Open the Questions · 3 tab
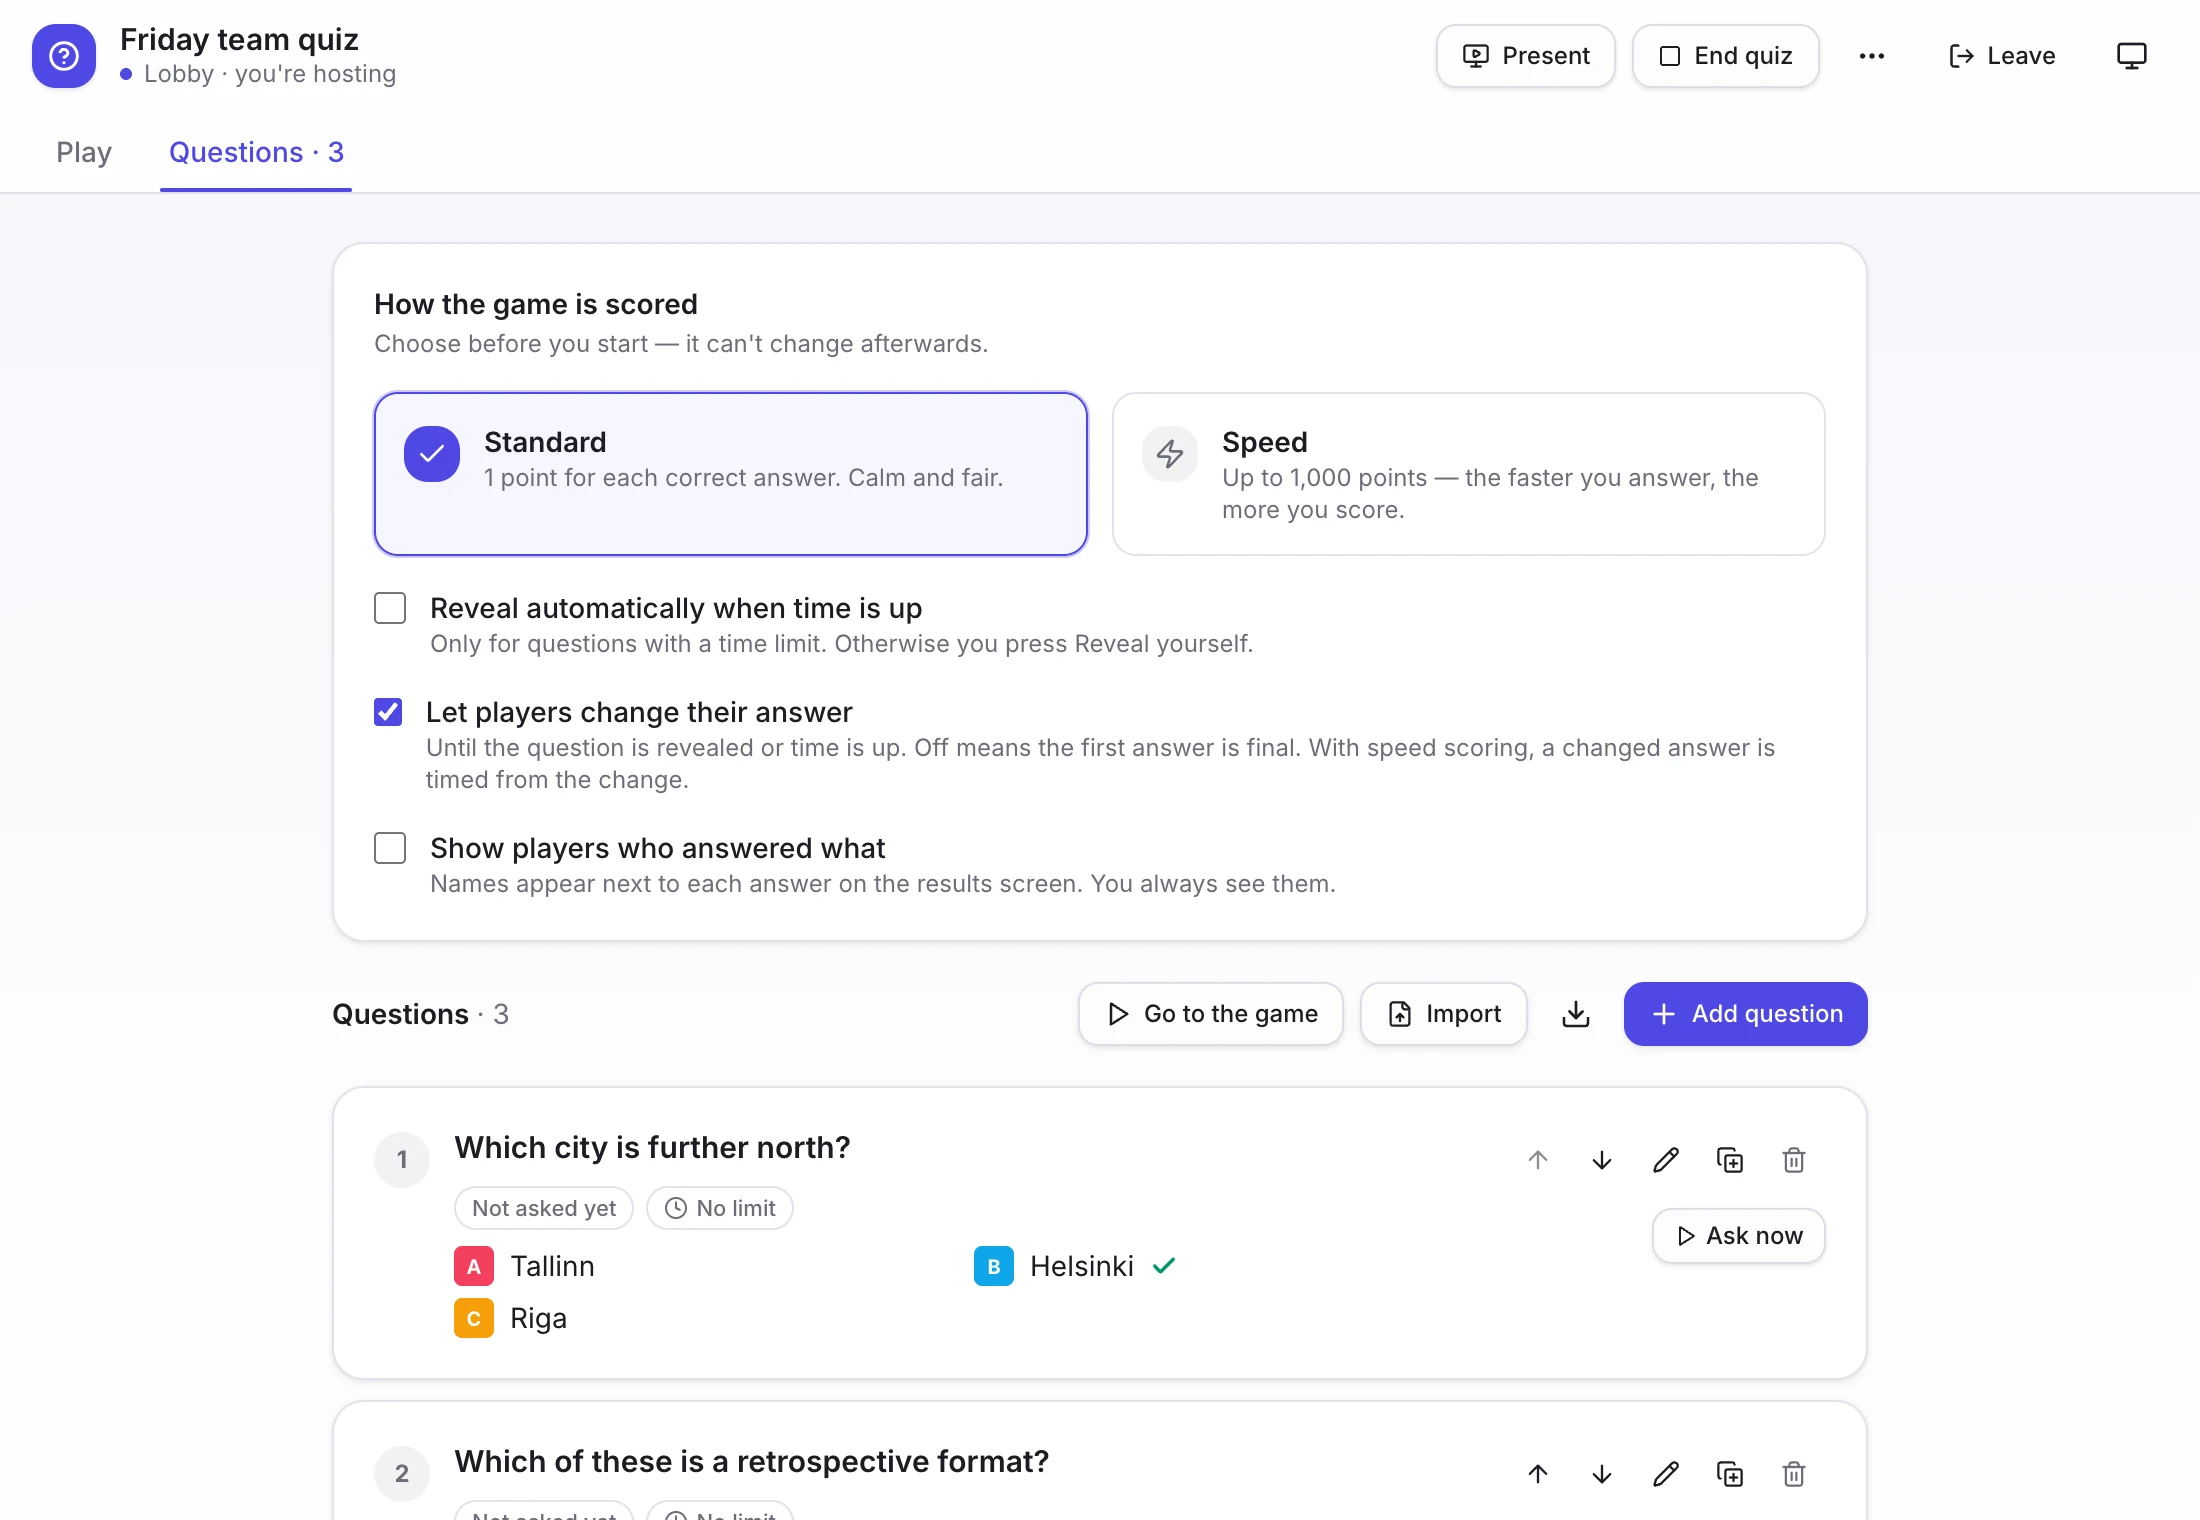This screenshot has height=1520, width=2200. coord(256,152)
